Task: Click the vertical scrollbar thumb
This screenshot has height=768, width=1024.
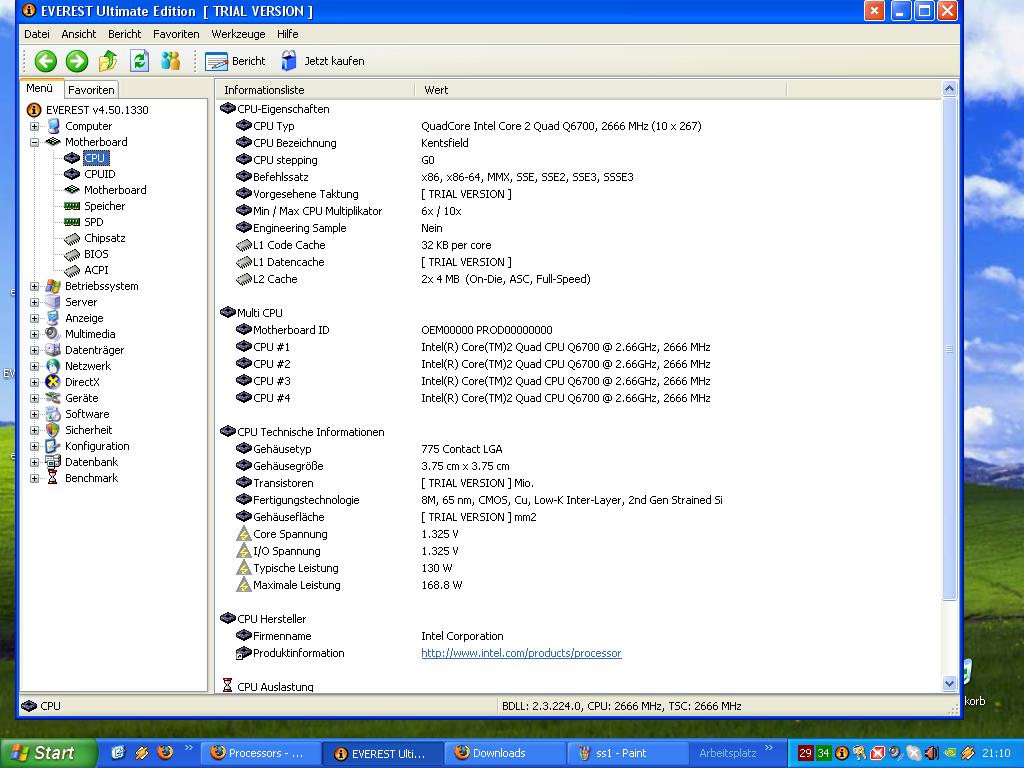Action: coord(950,349)
